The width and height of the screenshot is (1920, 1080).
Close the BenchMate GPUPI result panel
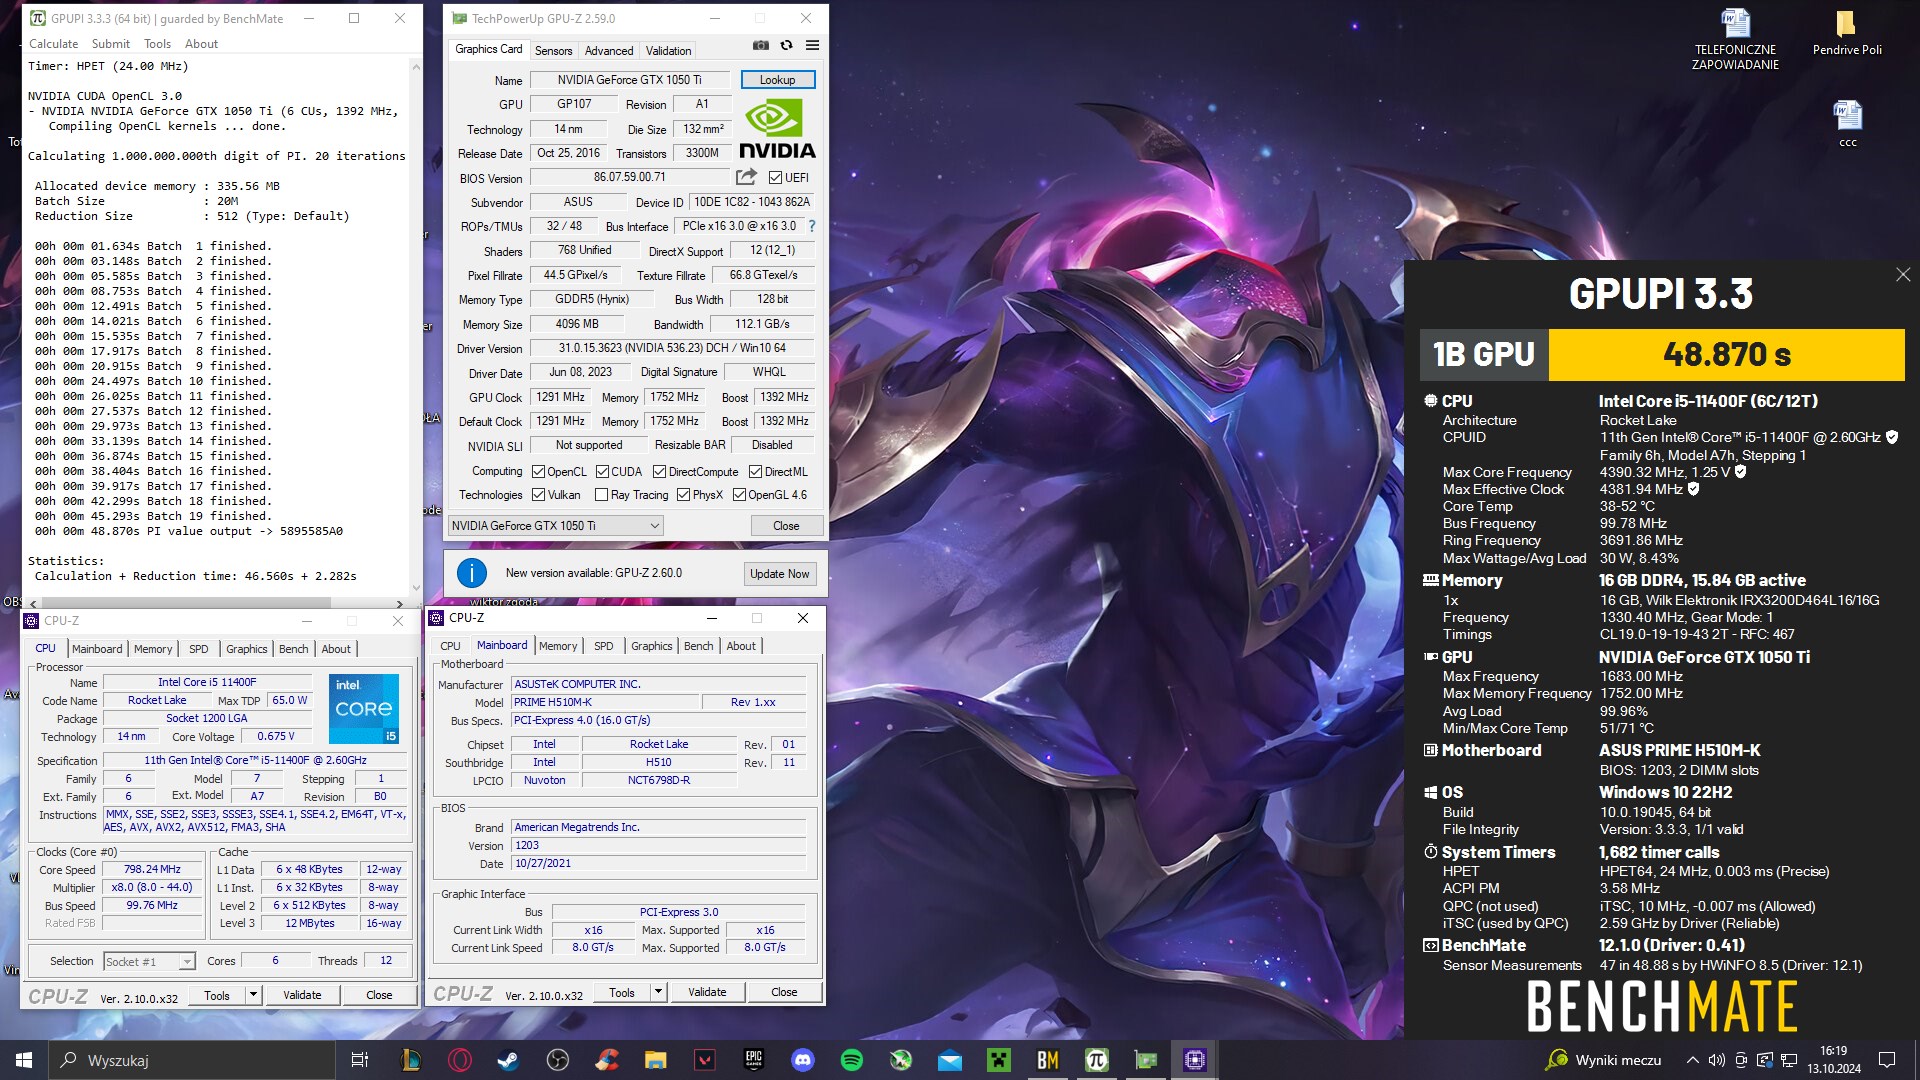[1903, 274]
